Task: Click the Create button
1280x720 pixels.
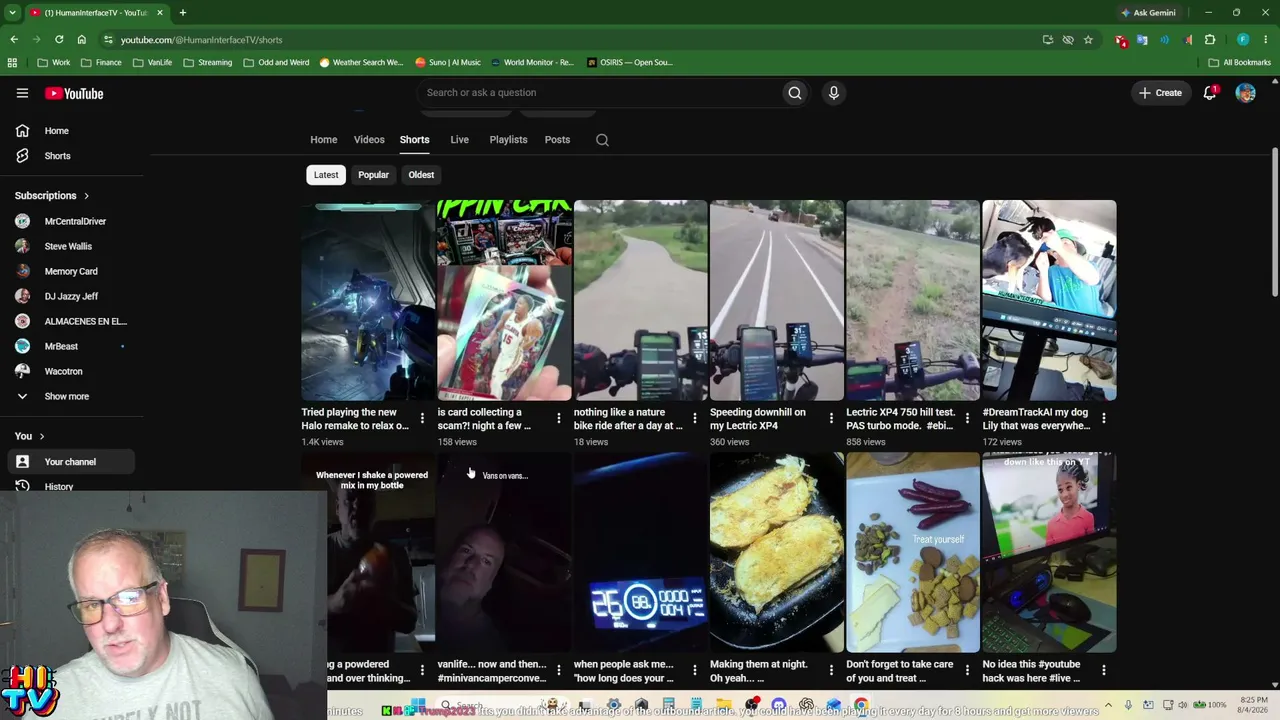Action: pyautogui.click(x=1160, y=93)
